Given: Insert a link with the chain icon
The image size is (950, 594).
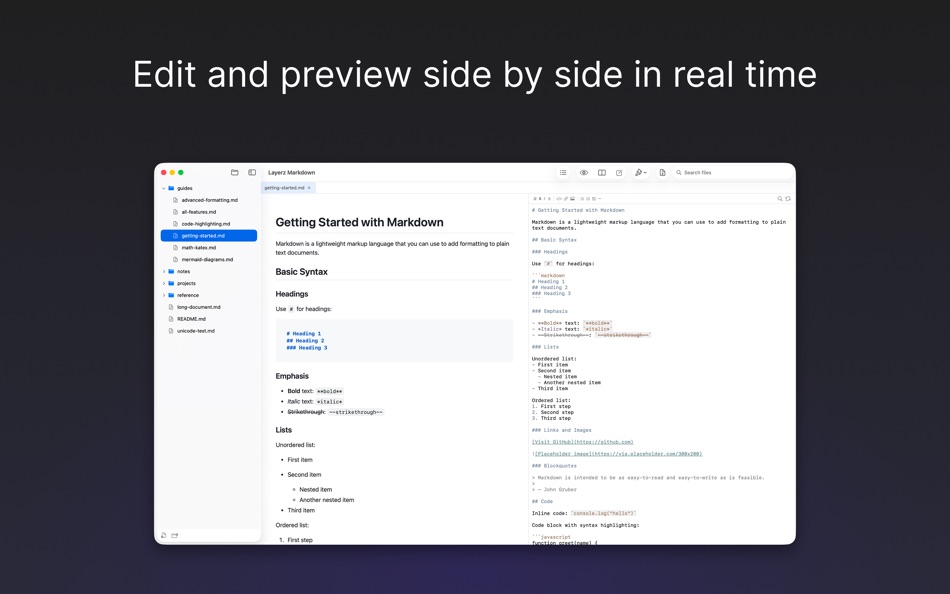Looking at the screenshot, I should (566, 199).
